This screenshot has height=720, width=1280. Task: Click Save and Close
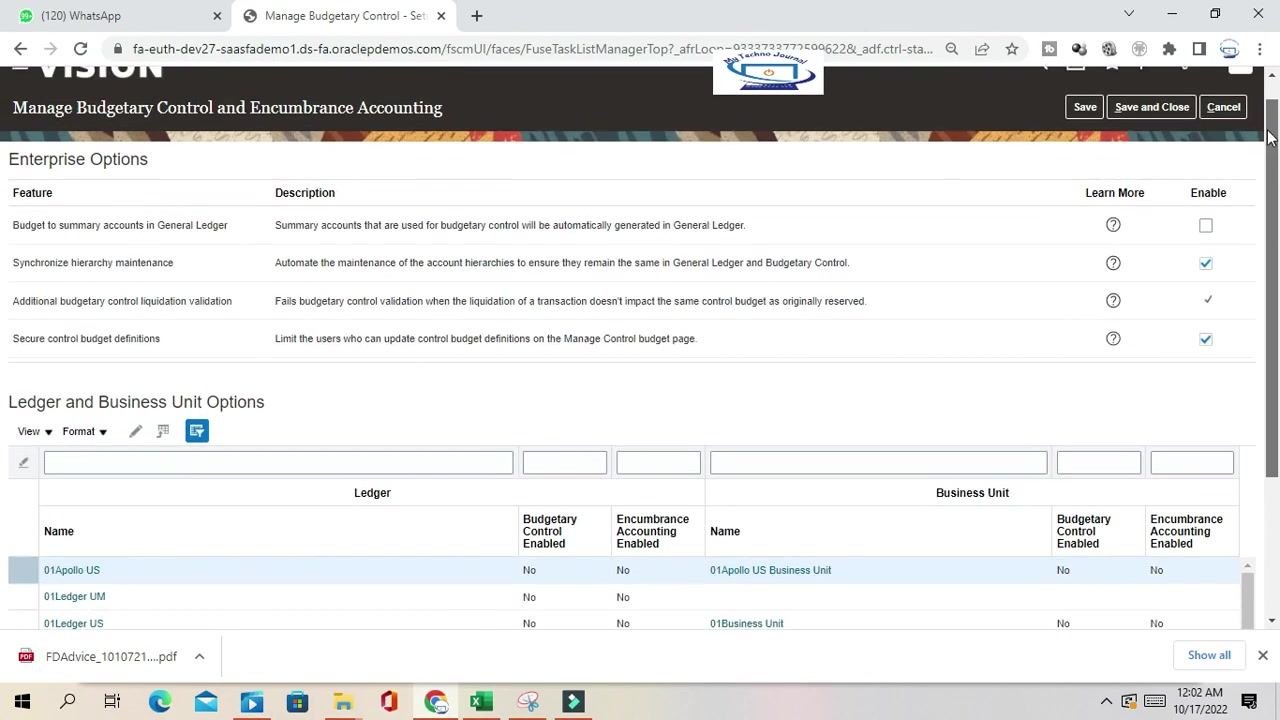pos(1152,107)
